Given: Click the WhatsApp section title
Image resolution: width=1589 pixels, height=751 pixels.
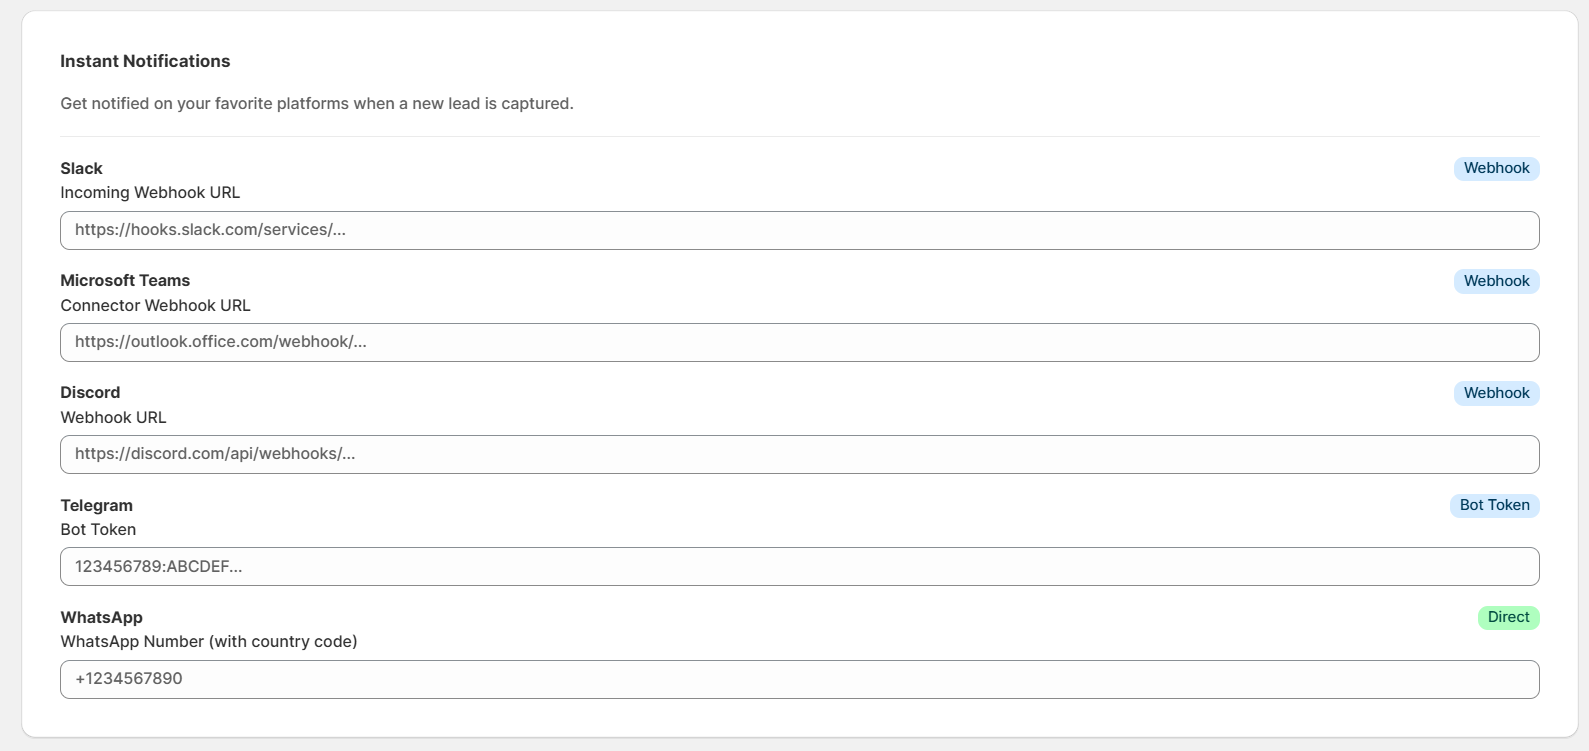Looking at the screenshot, I should coord(101,617).
